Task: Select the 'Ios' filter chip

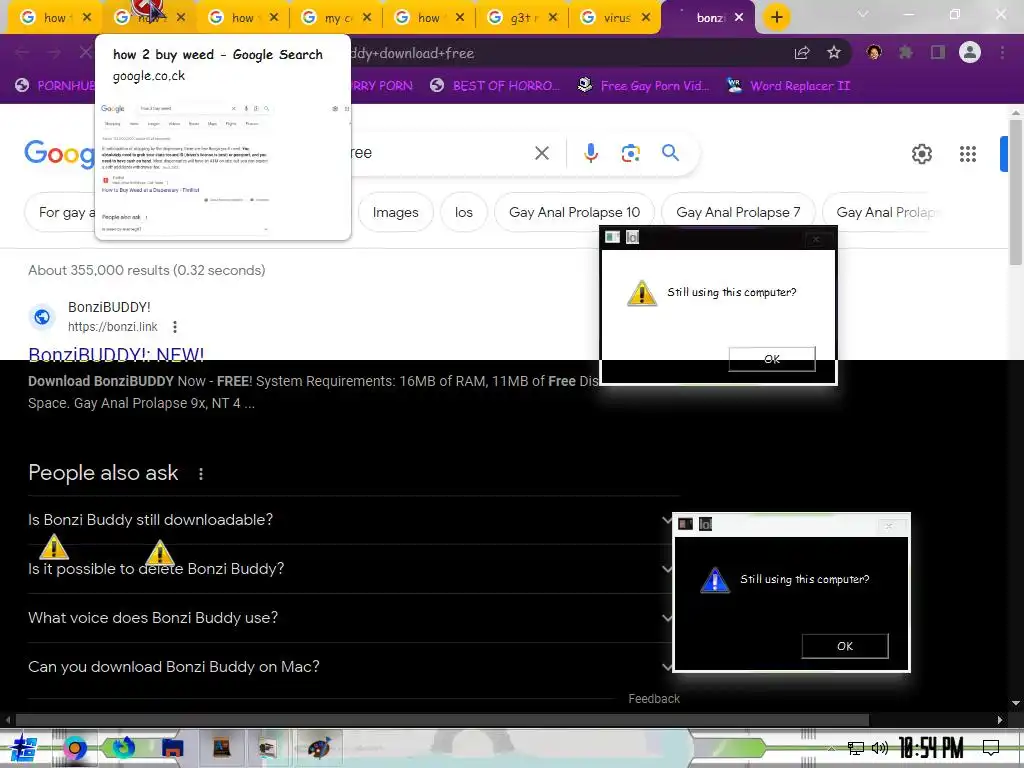Action: (x=464, y=212)
